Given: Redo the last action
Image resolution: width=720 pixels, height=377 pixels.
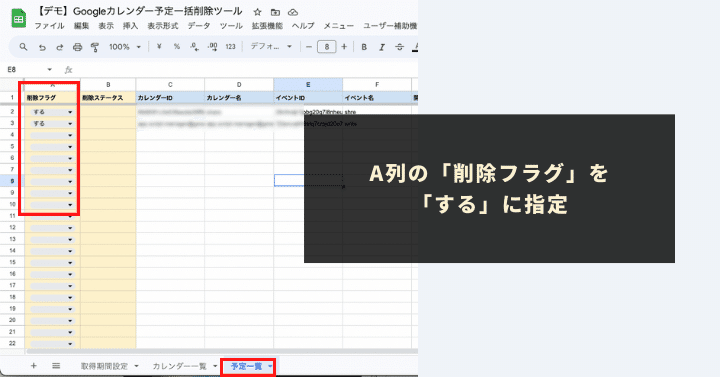Looking at the screenshot, I should click(x=60, y=47).
